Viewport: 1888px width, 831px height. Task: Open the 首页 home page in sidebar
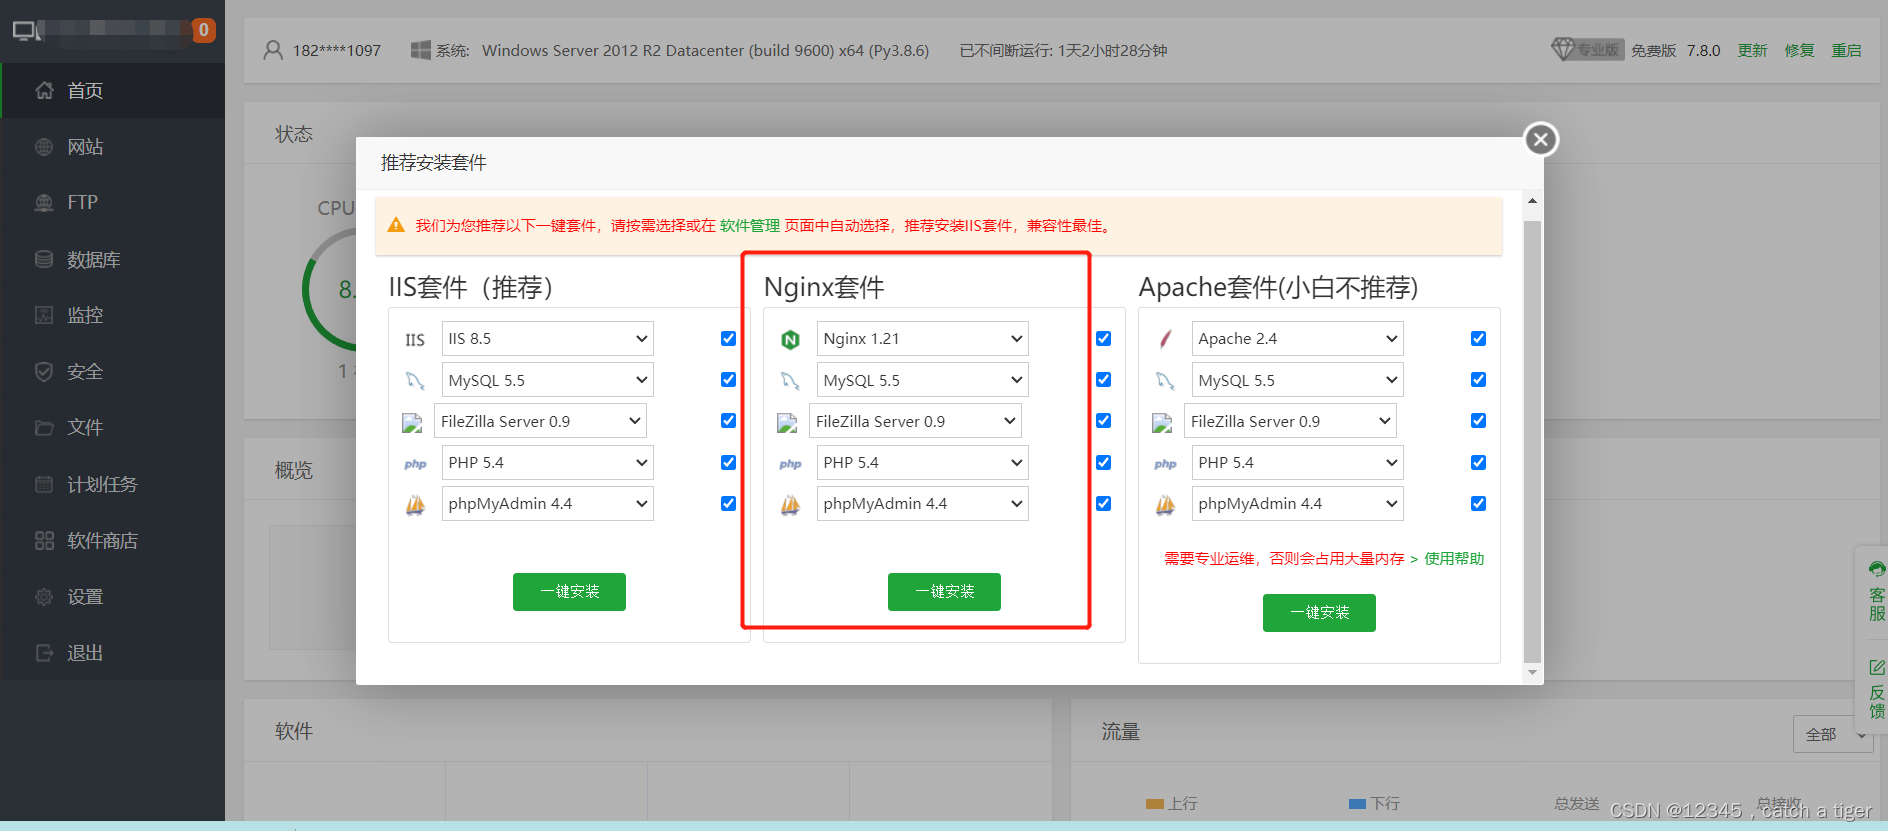[x=112, y=91]
